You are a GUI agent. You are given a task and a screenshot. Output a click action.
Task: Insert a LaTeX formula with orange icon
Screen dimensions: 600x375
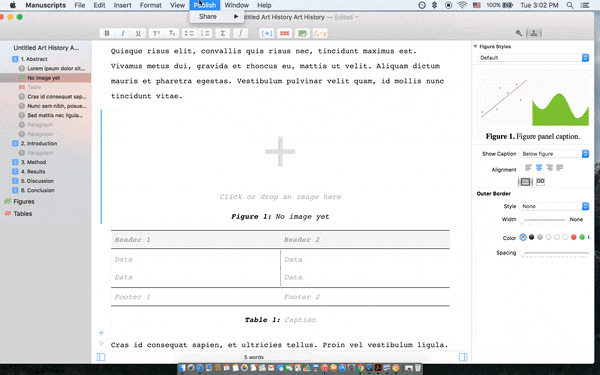[320, 33]
